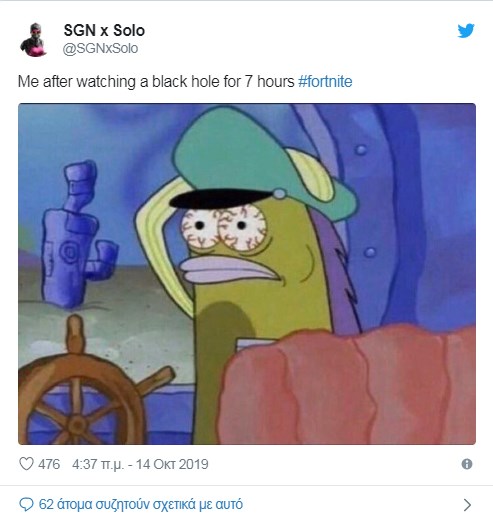The image size is (493, 519).
Task: Open the 4:37 π.μ. - 14 Οκτ 2019 timestamp
Action: coord(140,464)
